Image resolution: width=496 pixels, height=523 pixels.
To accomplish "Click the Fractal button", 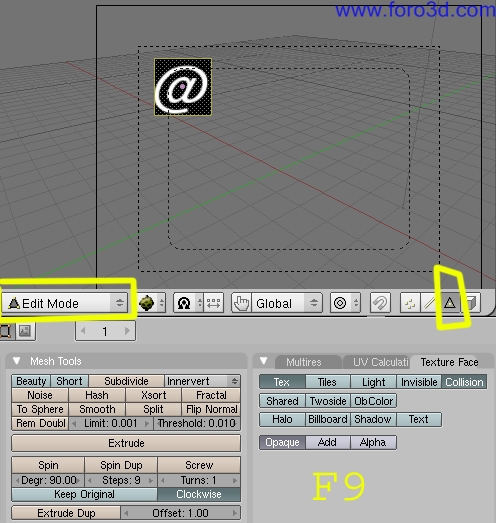I will tap(211, 395).
